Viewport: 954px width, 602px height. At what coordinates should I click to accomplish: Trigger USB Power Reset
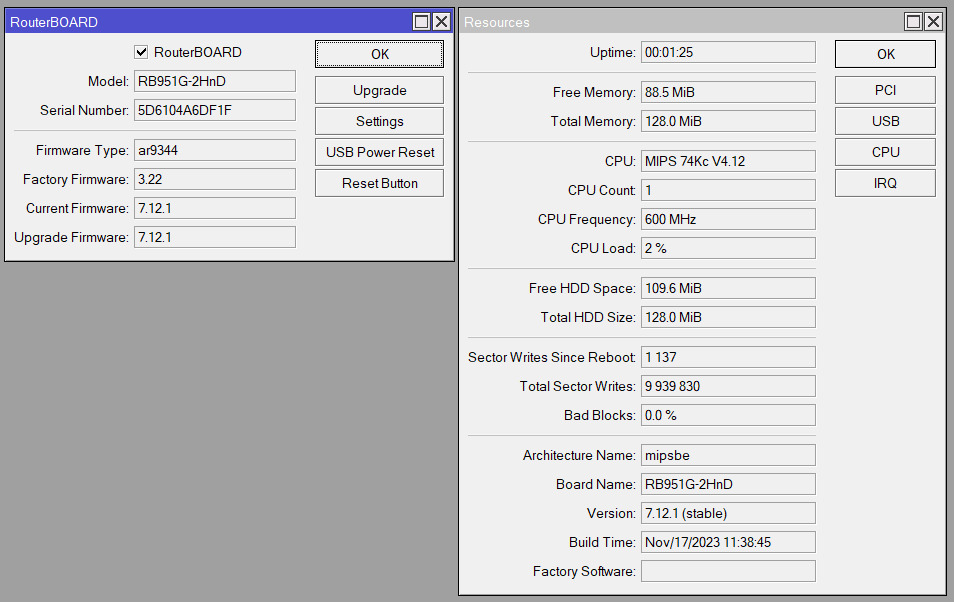tap(379, 152)
